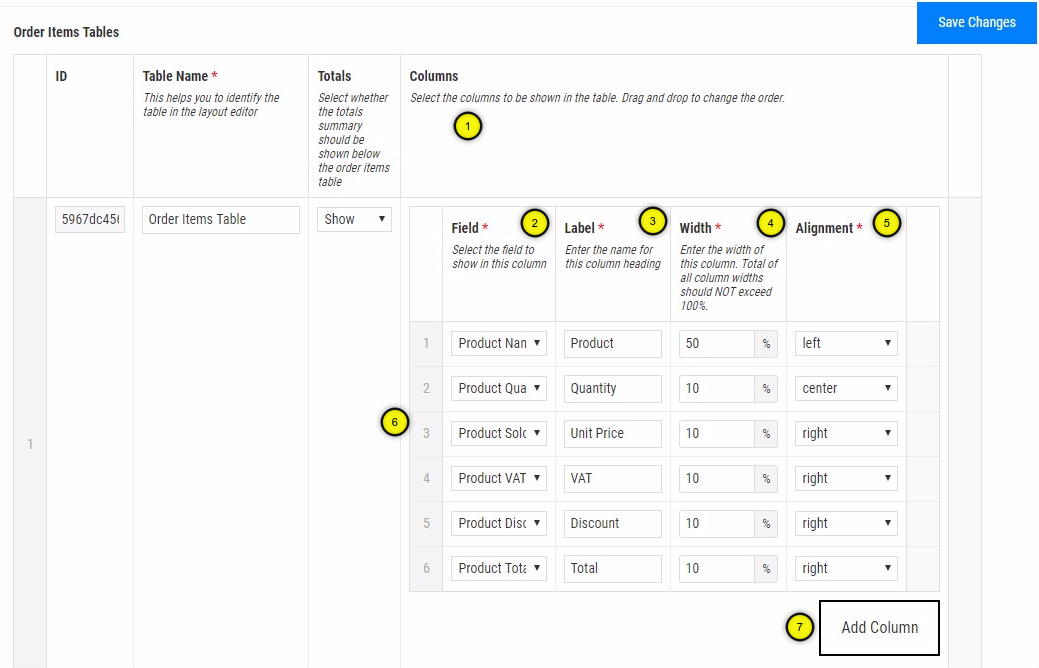Click yellow annotation marker number 7
1039x668 pixels.
click(799, 627)
